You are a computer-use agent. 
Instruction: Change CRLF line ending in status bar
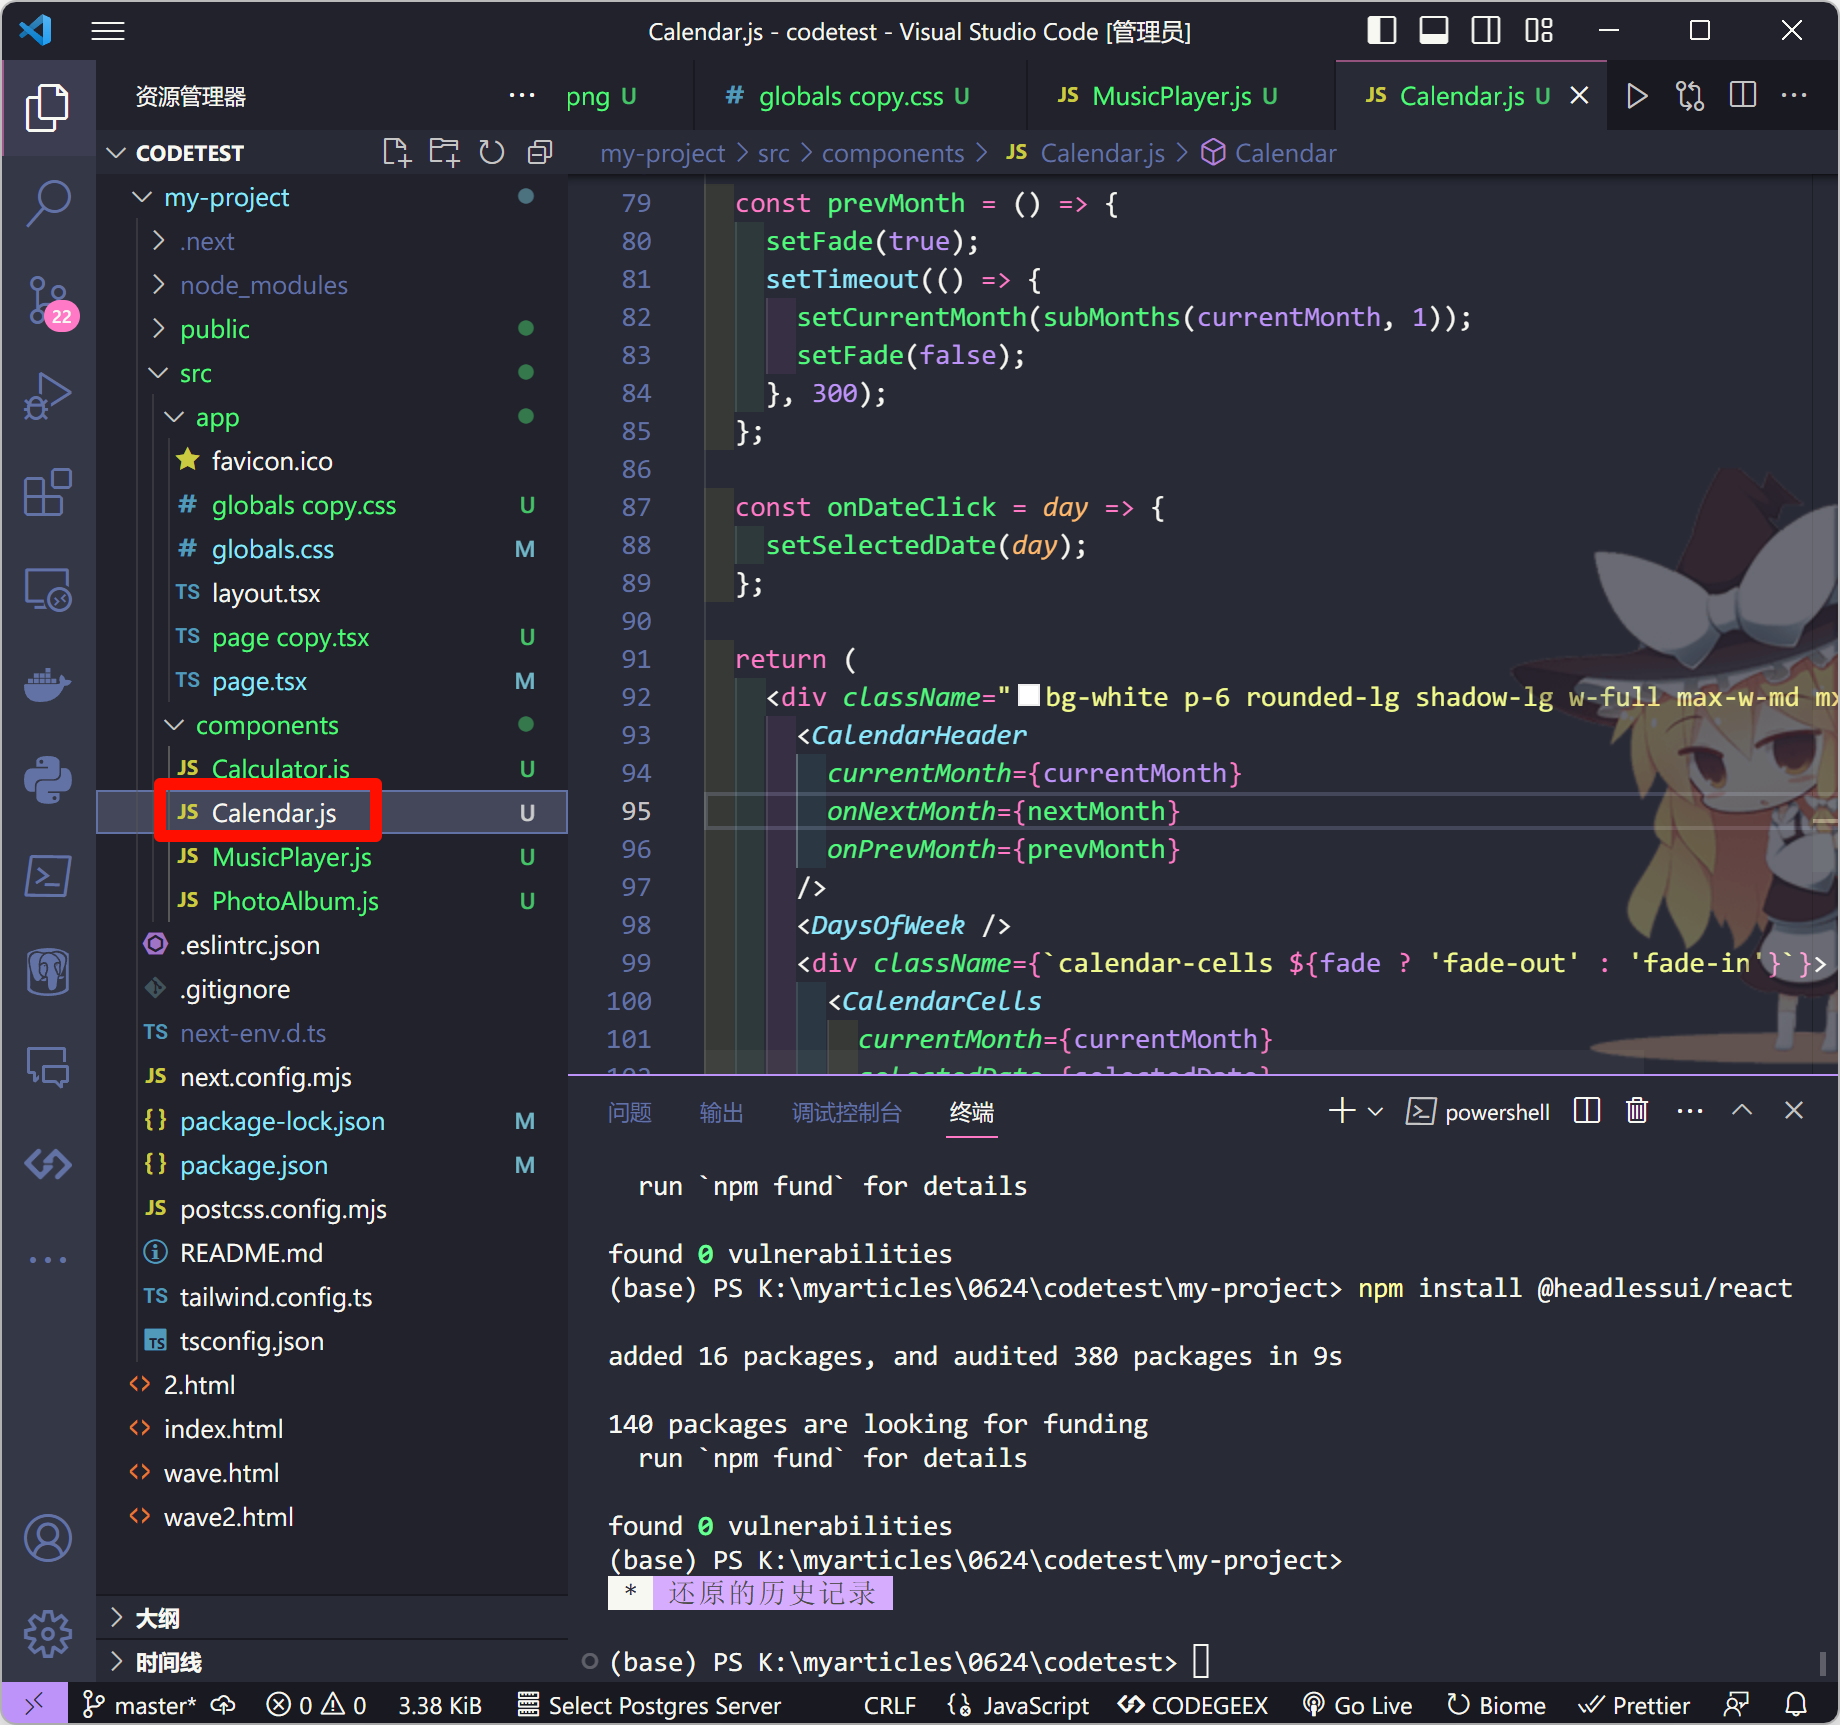coord(890,1705)
